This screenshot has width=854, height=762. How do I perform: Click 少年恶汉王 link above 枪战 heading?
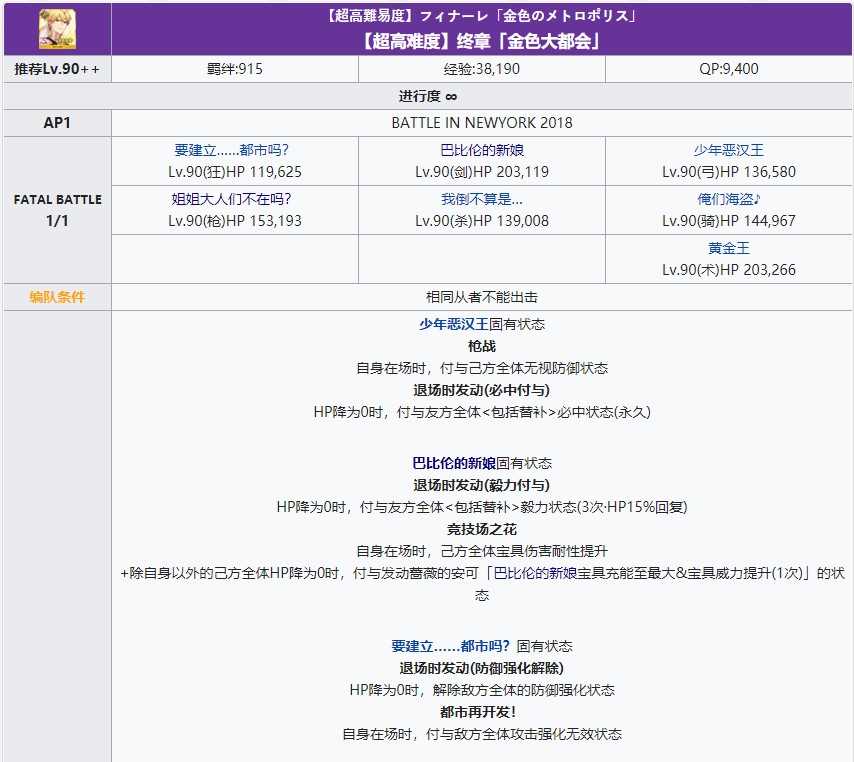click(454, 325)
